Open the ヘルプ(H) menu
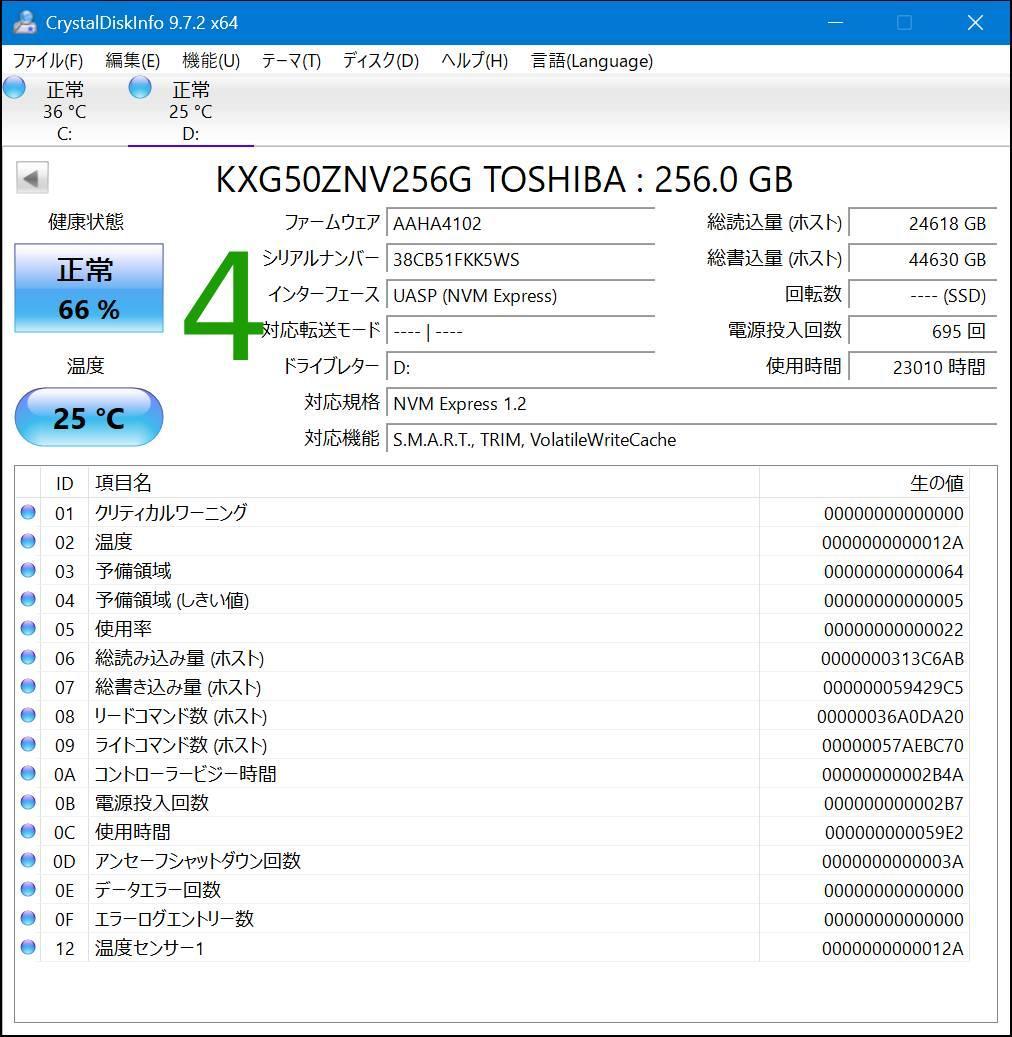 (x=473, y=61)
